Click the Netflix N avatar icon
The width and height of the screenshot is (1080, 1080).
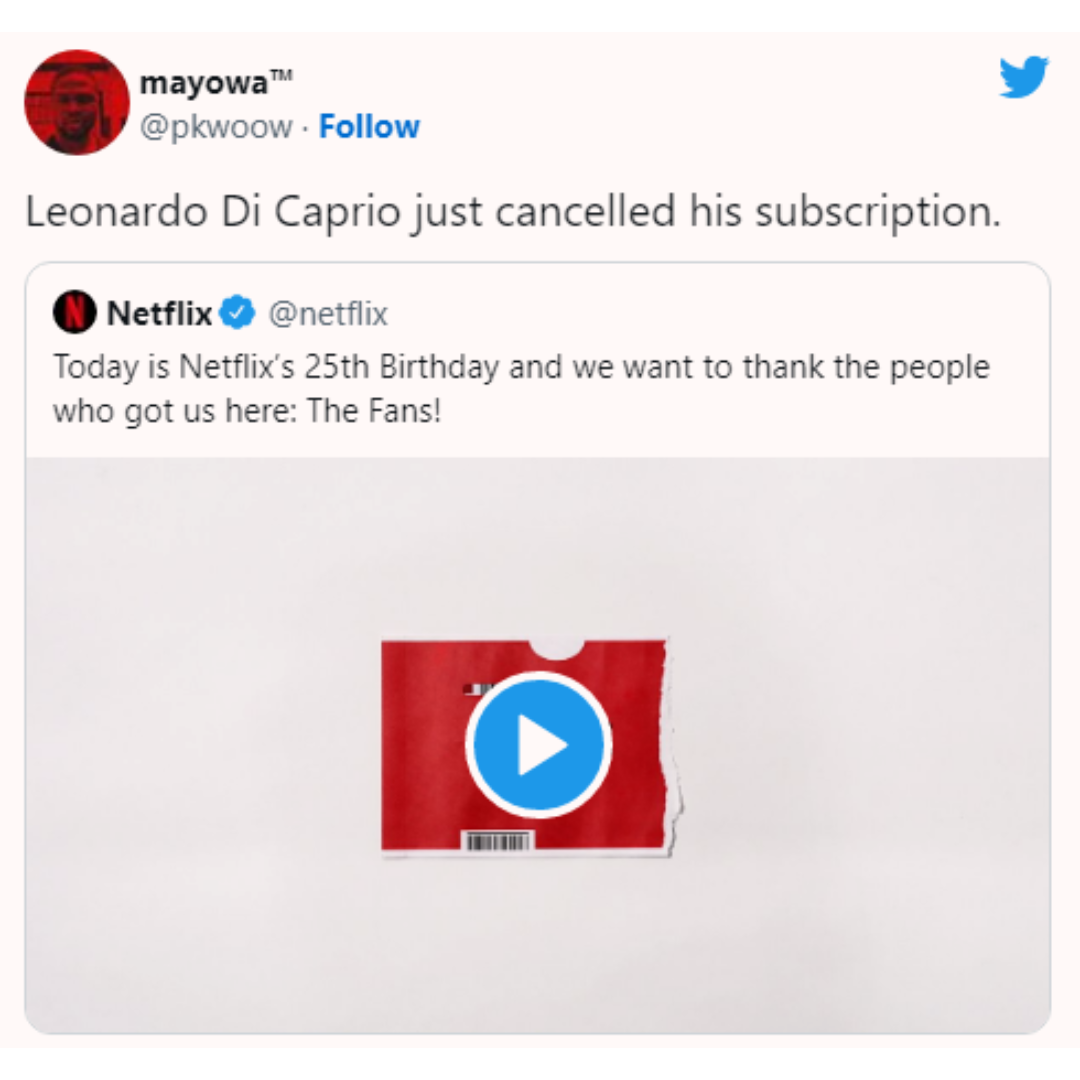pos(74,313)
